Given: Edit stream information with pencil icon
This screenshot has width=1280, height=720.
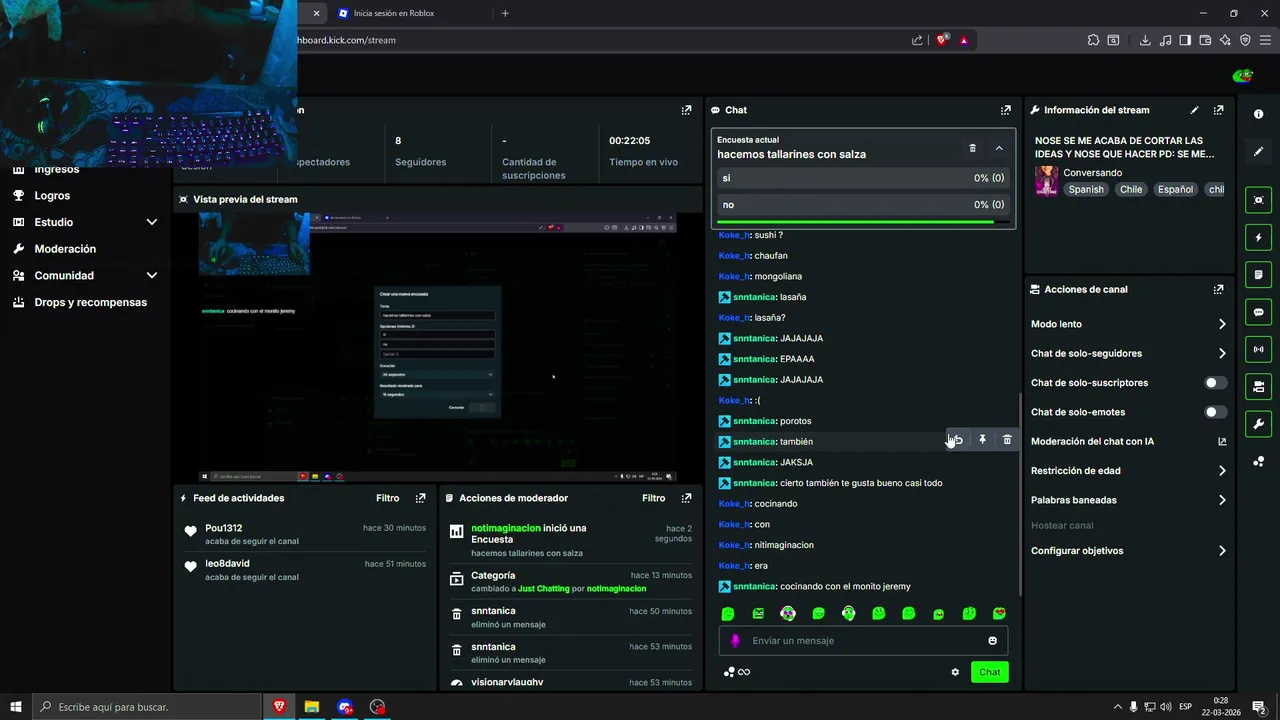Looking at the screenshot, I should (x=1194, y=110).
